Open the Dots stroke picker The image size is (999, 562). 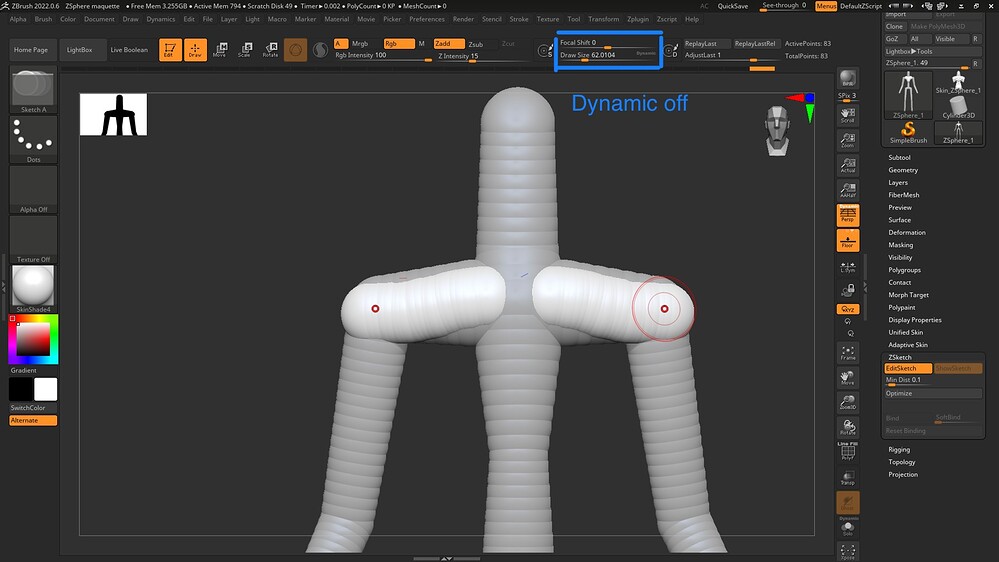tap(33, 140)
